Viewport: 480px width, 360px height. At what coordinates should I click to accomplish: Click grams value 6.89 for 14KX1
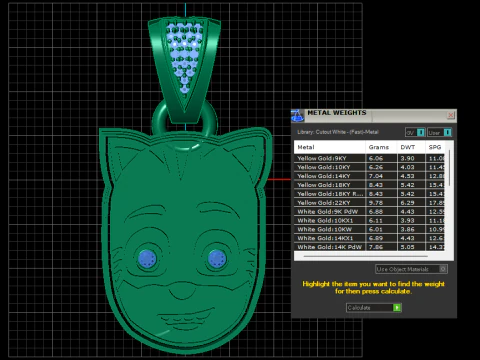(x=376, y=238)
